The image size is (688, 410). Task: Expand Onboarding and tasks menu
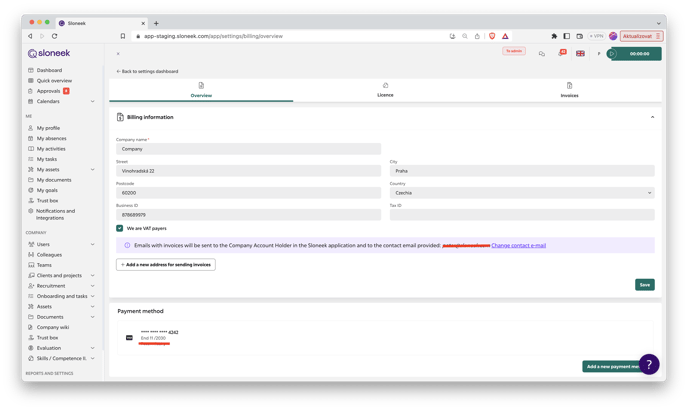click(x=93, y=296)
